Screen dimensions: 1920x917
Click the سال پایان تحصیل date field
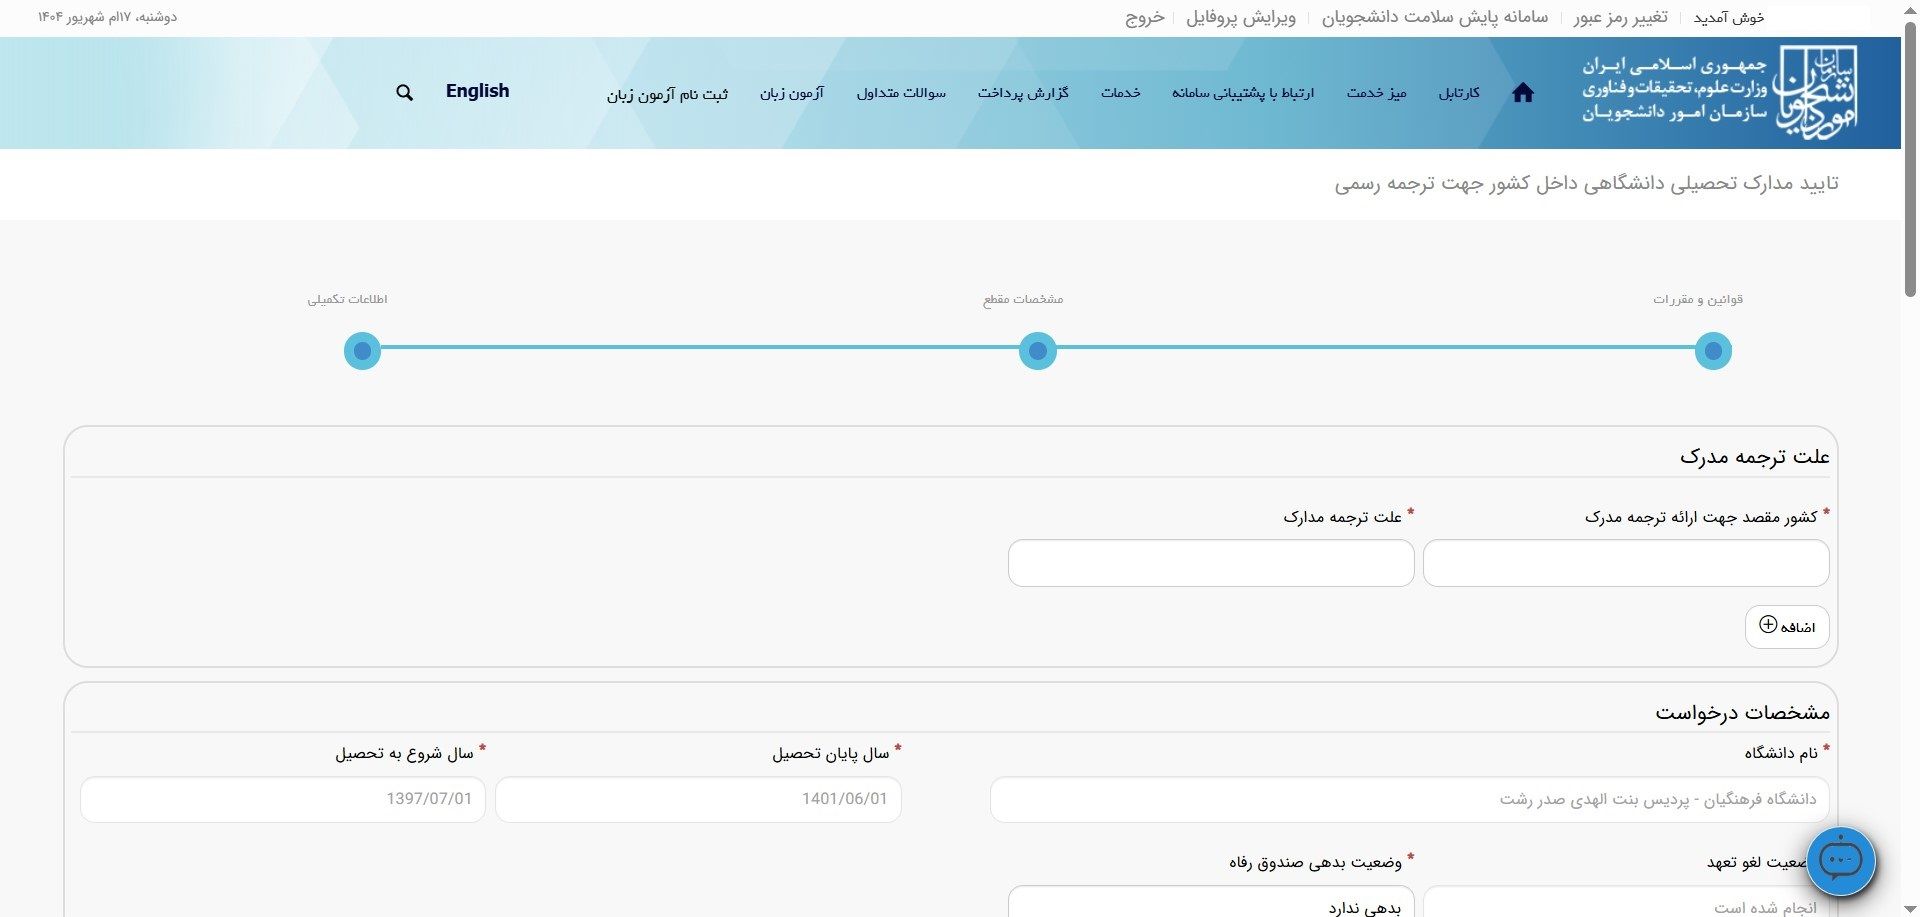pos(698,800)
